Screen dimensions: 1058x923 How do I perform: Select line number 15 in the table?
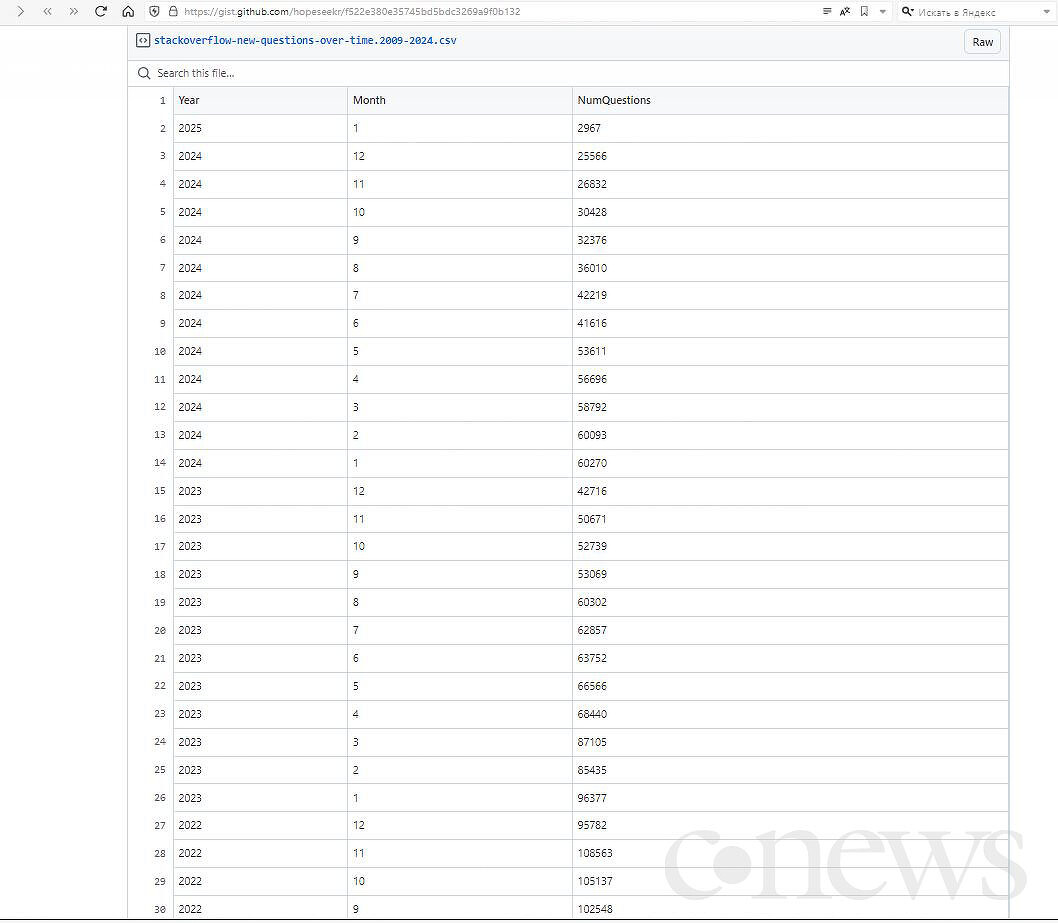[160, 491]
